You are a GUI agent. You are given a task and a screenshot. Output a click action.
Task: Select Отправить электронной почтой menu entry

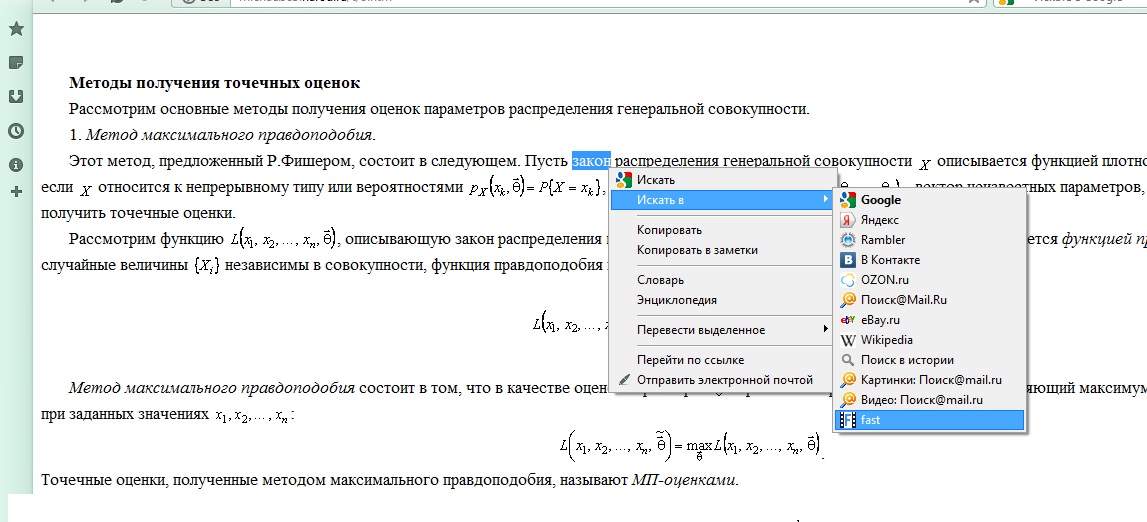coord(723,380)
